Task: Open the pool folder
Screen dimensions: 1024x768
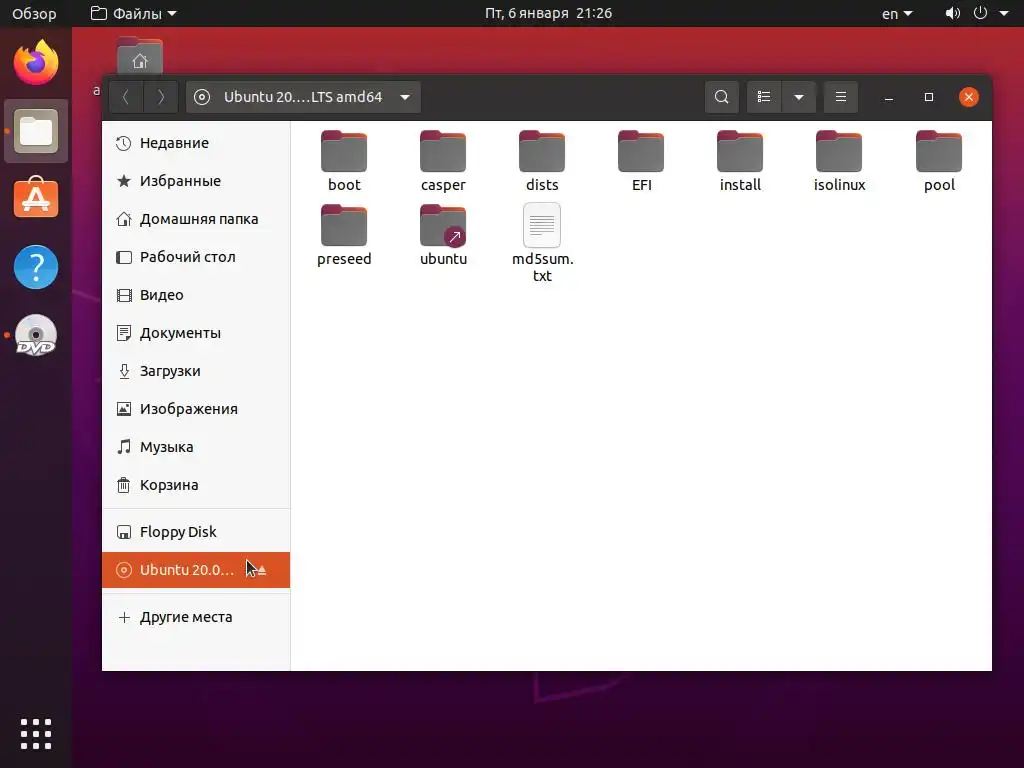Action: click(x=939, y=161)
